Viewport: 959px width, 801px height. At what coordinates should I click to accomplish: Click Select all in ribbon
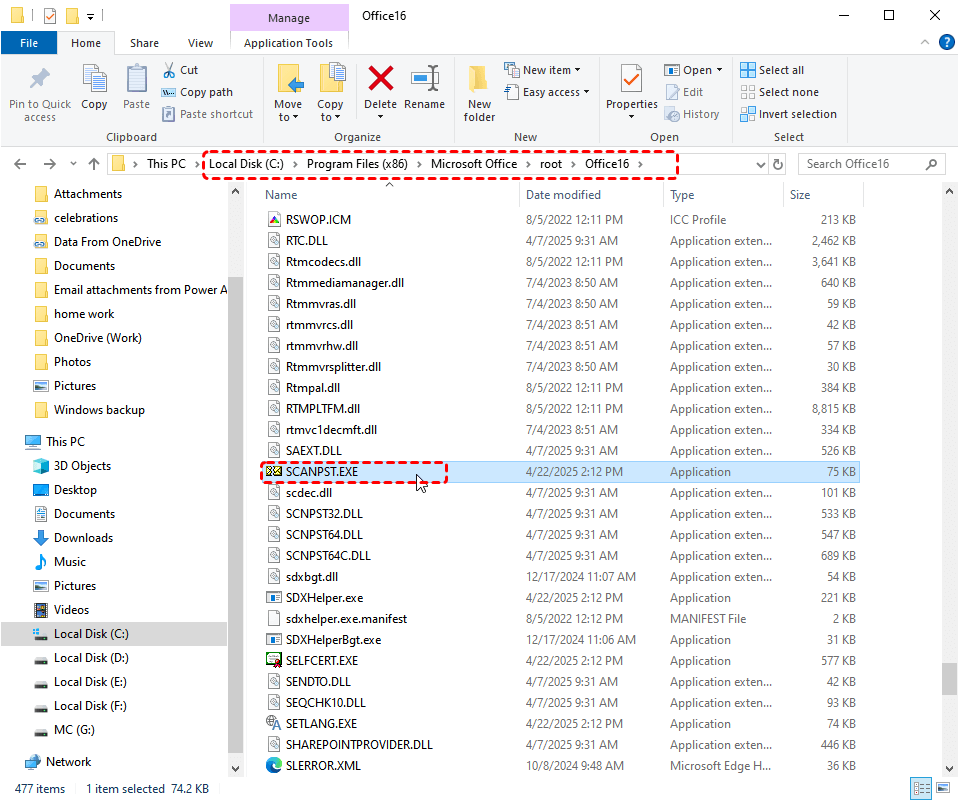tap(772, 70)
